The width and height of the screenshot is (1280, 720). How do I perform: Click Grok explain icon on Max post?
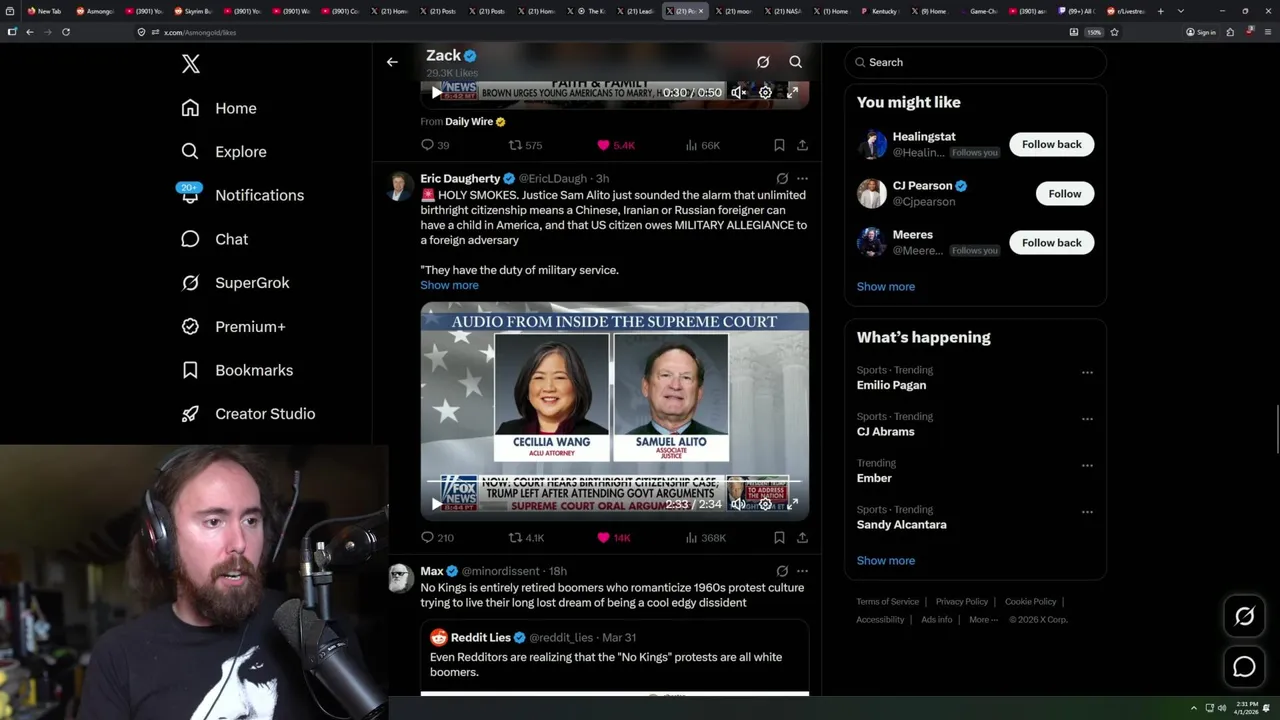[782, 571]
